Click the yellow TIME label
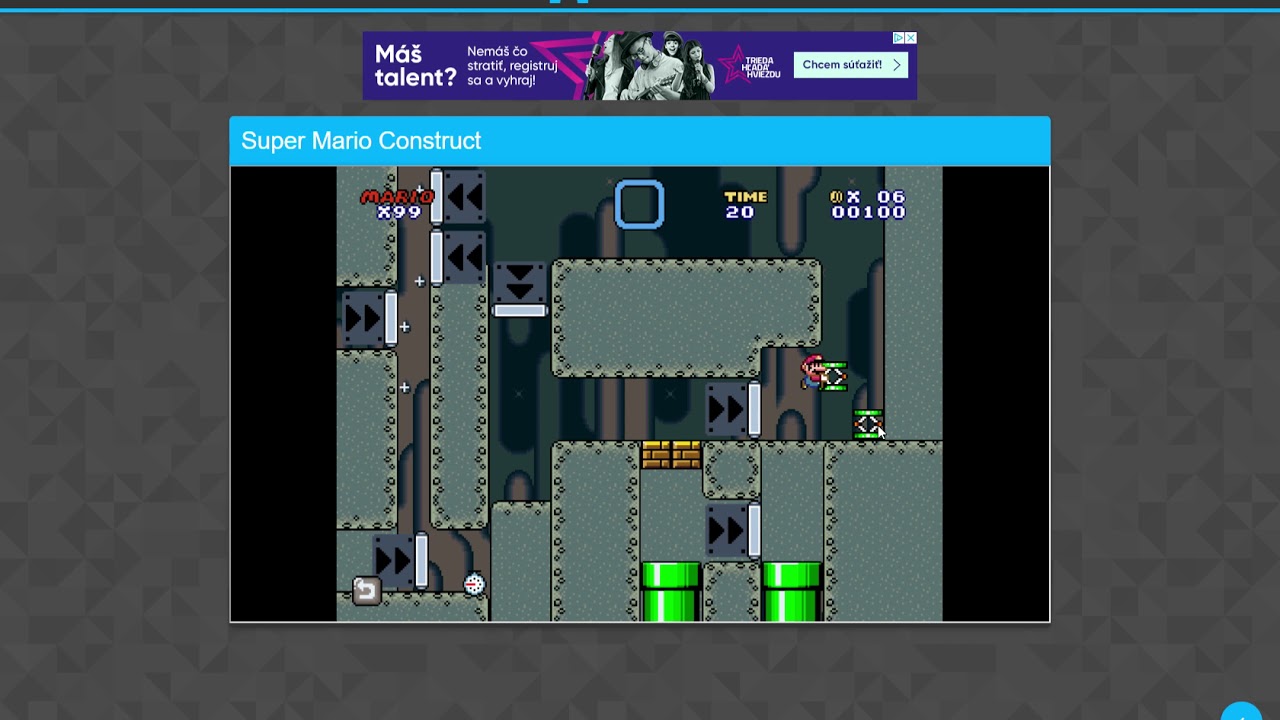The height and width of the screenshot is (720, 1280). [746, 197]
